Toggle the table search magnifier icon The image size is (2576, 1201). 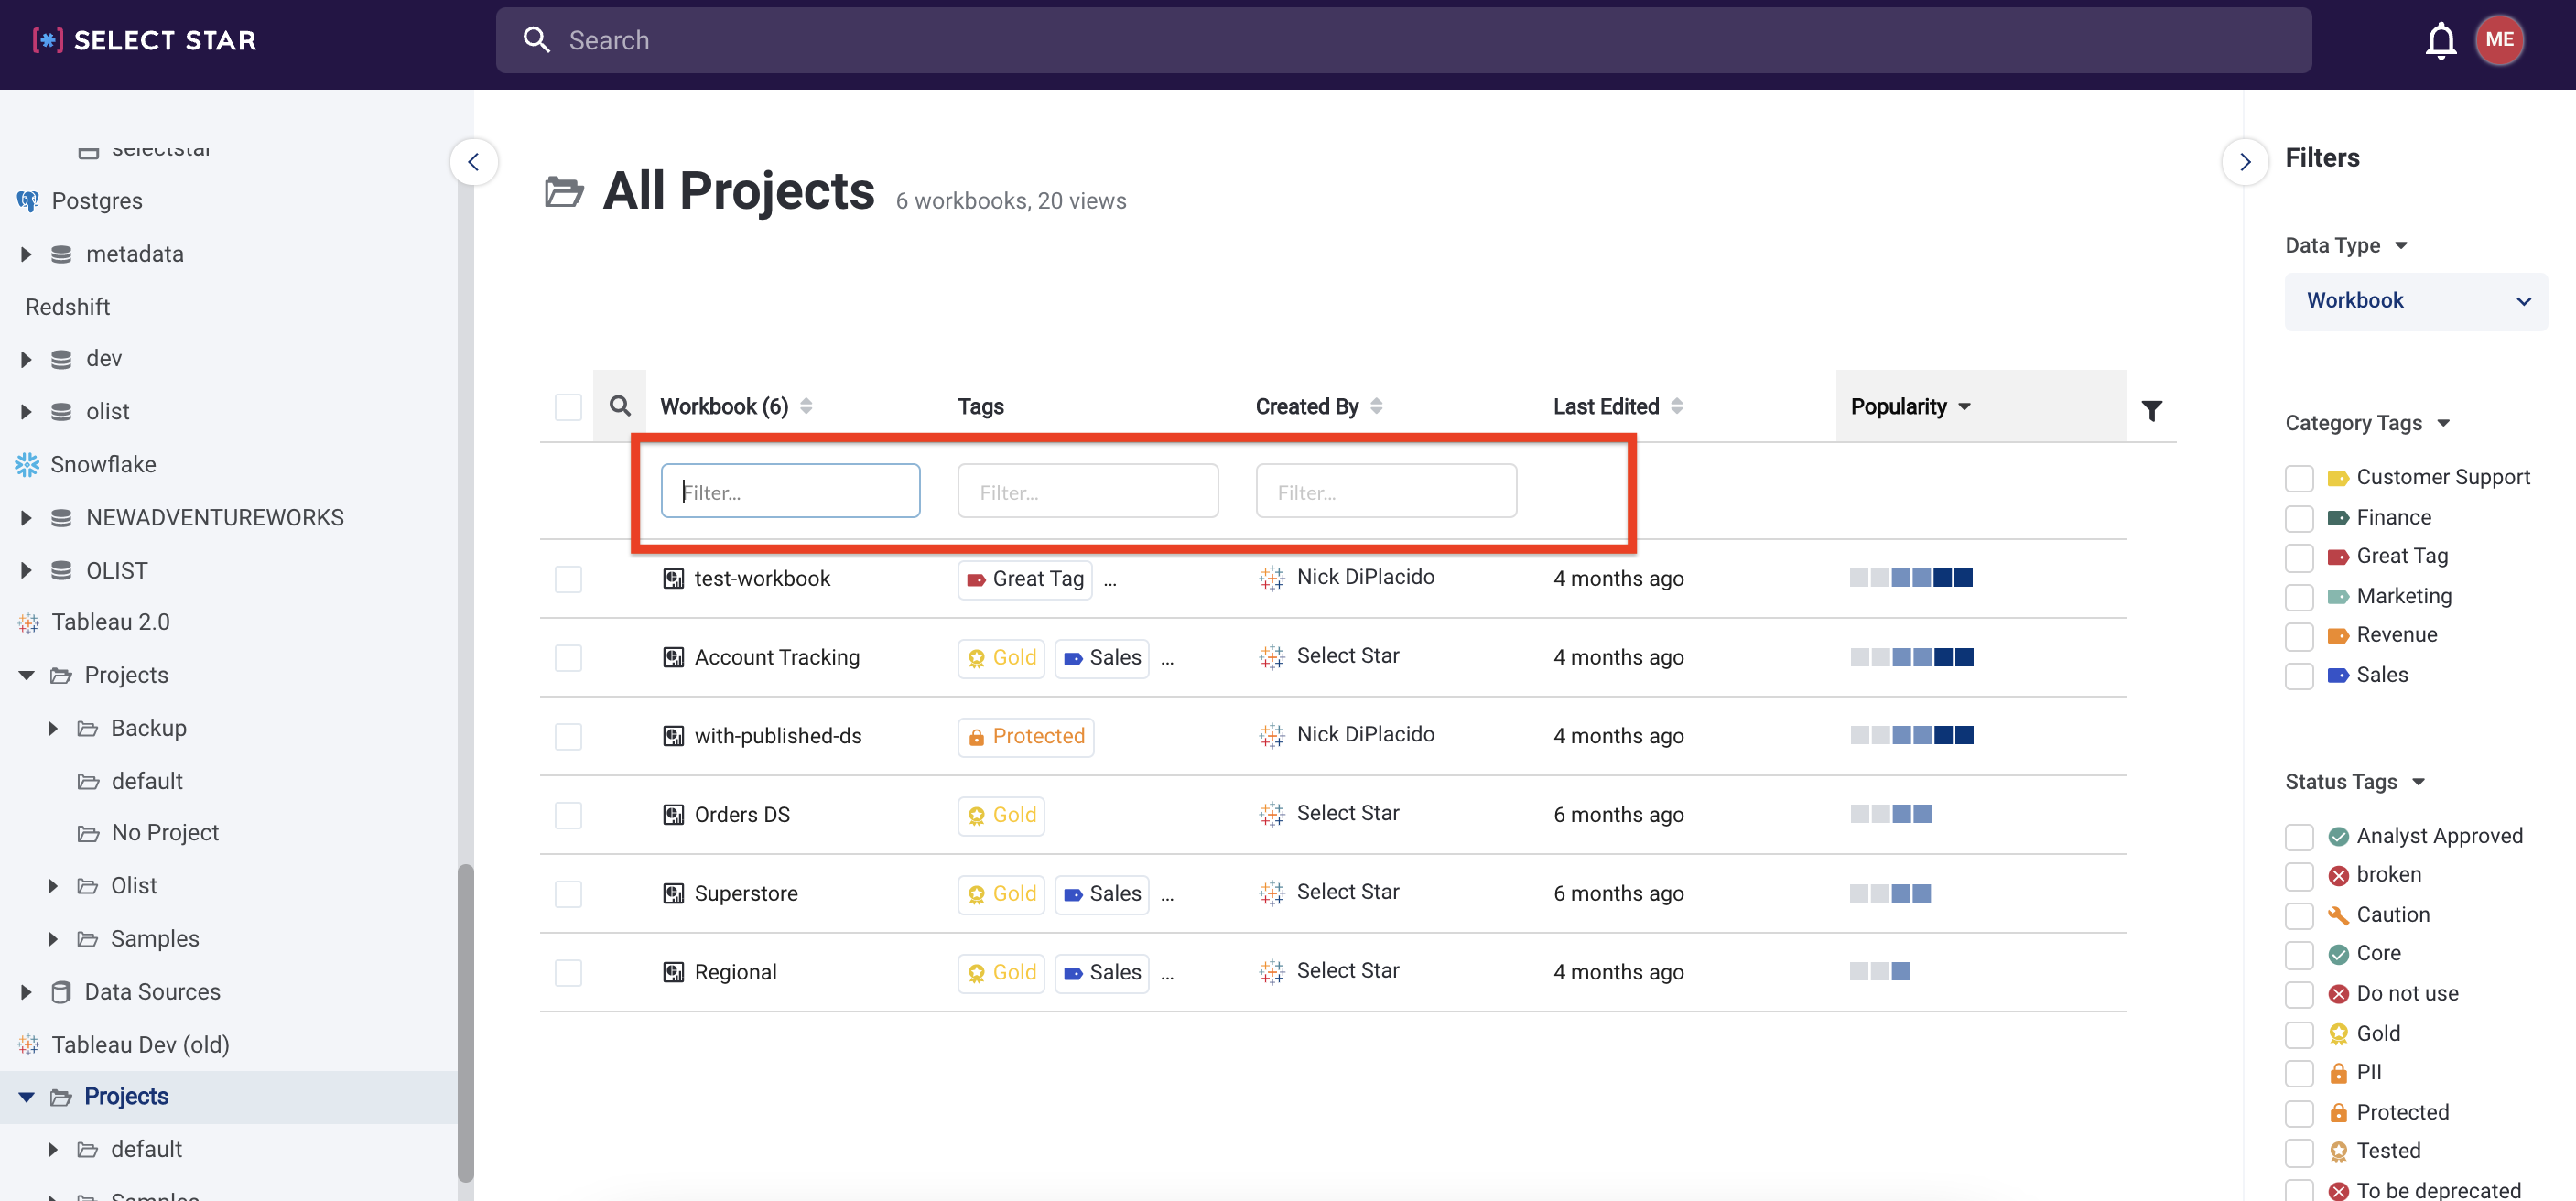pos(620,406)
